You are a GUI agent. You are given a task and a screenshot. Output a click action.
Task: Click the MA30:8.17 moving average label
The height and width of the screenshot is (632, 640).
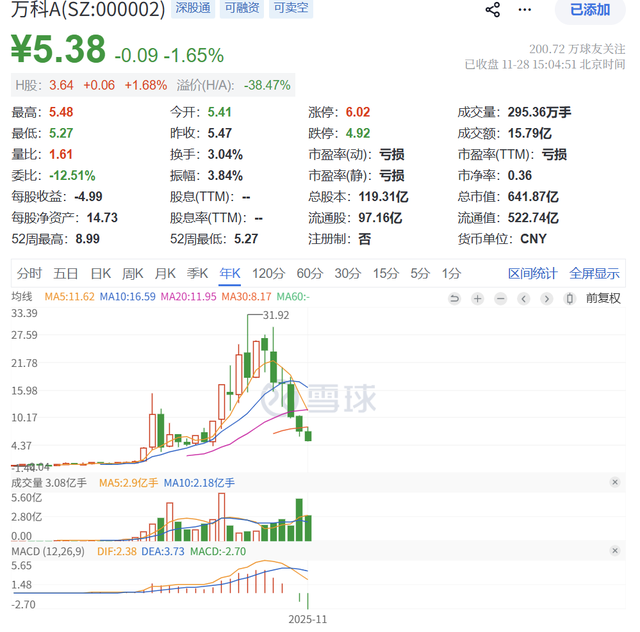246,296
